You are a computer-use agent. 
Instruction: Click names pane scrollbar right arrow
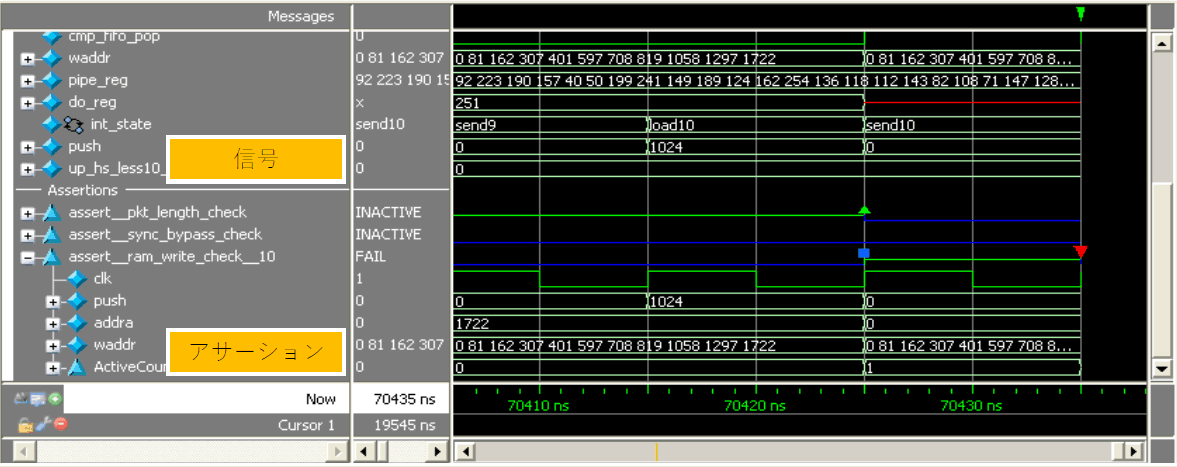click(338, 452)
